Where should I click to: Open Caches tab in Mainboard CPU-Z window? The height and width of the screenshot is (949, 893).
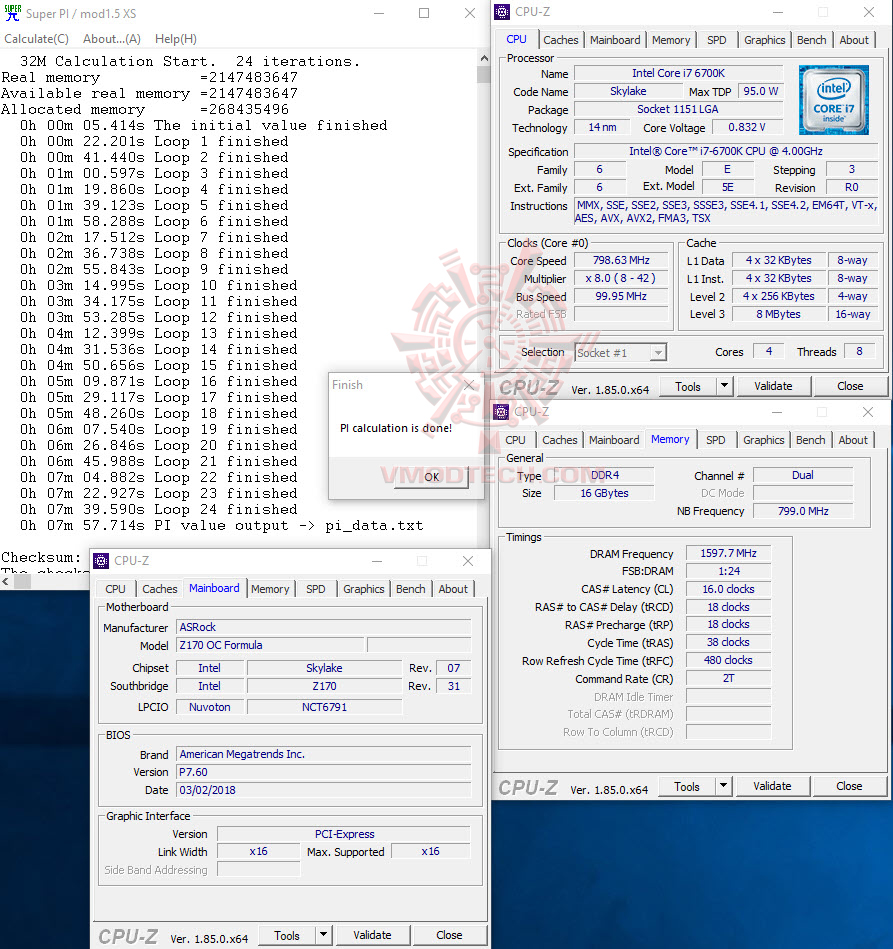159,589
